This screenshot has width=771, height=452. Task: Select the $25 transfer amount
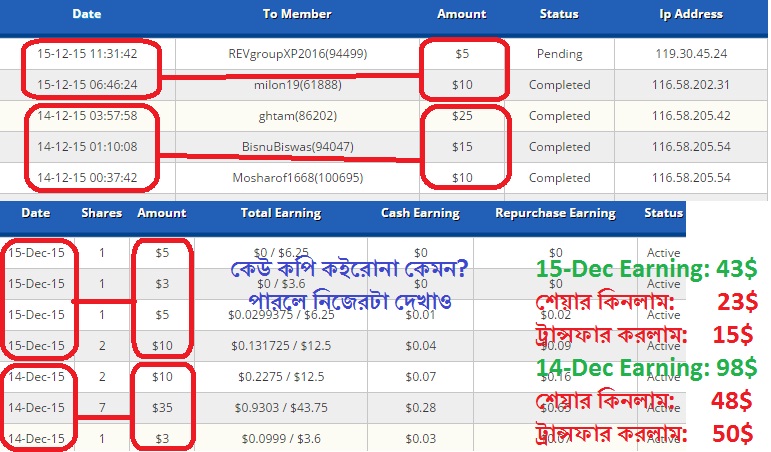461,116
